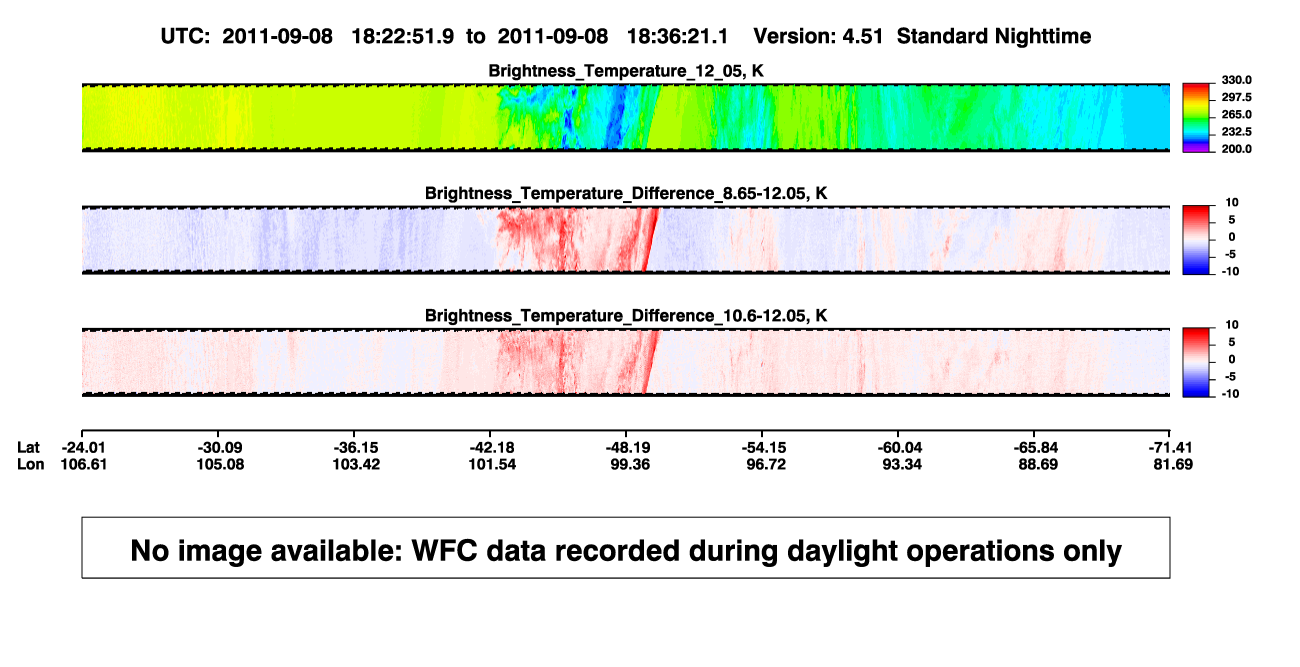Click the Brightness_Temperature_12_05 panel title
Screen dimensions: 1300x667
(x=626, y=70)
